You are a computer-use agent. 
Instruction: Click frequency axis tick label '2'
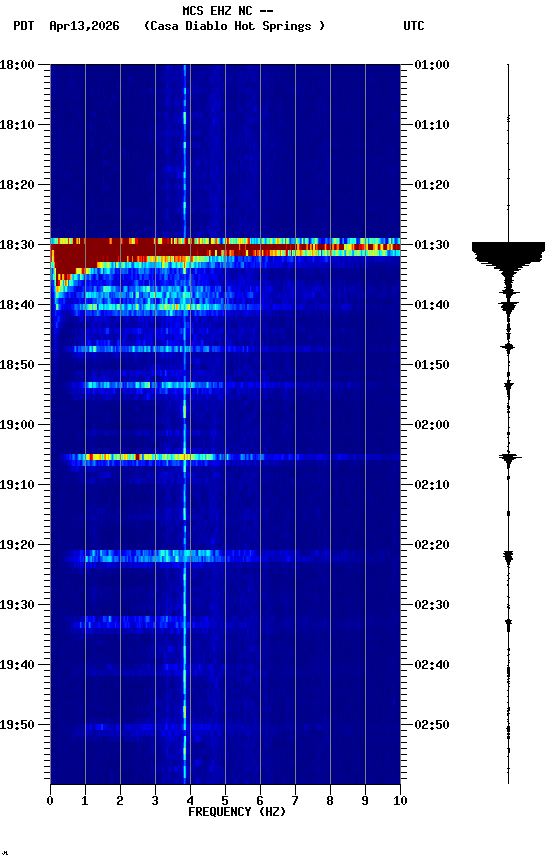(120, 801)
